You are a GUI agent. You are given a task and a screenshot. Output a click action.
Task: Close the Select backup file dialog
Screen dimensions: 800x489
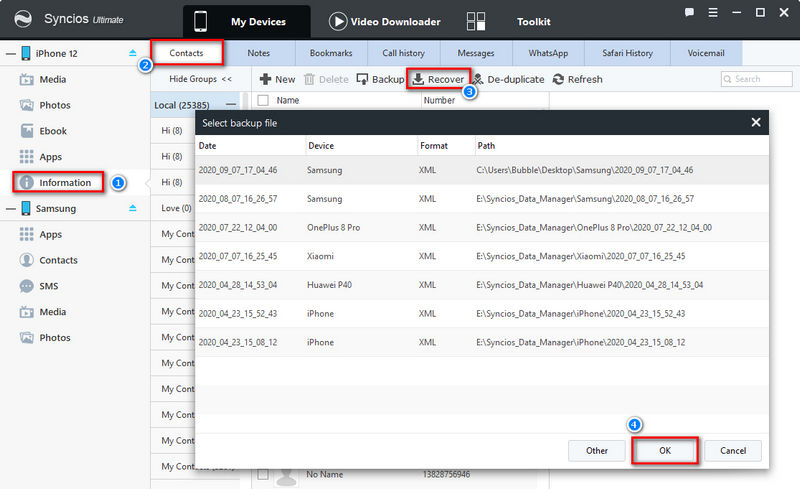click(756, 123)
